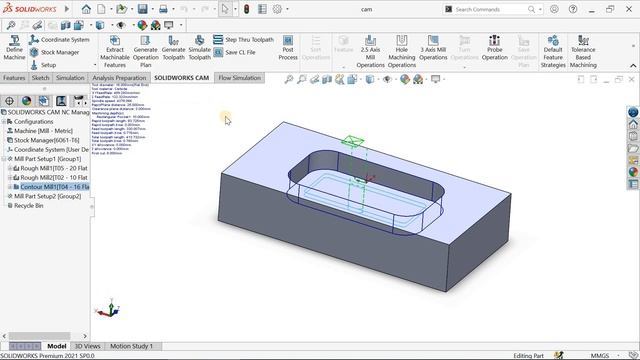Open Edit Appearance in heads-up toolbar
The image size is (640, 360).
click(x=405, y=79)
